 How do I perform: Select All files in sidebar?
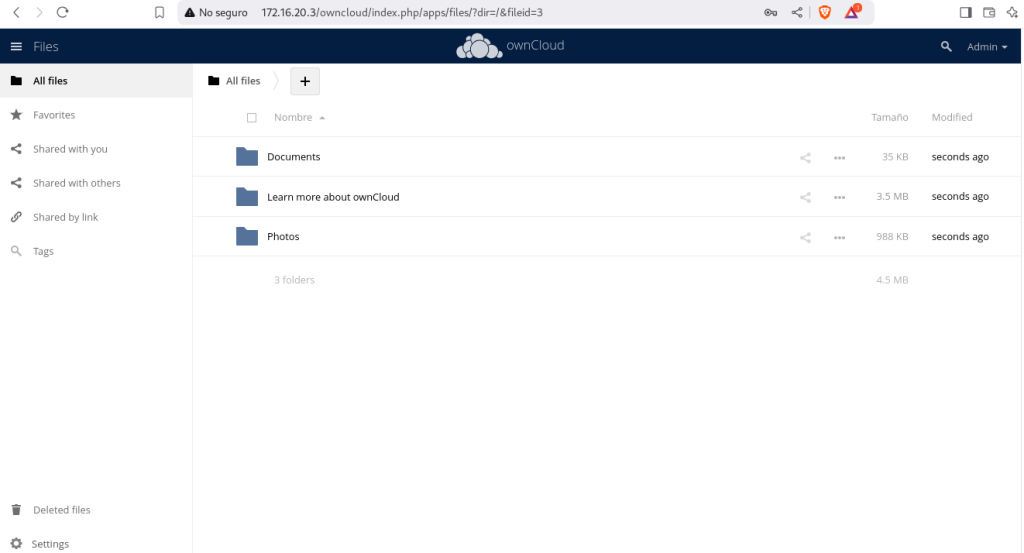pos(96,81)
